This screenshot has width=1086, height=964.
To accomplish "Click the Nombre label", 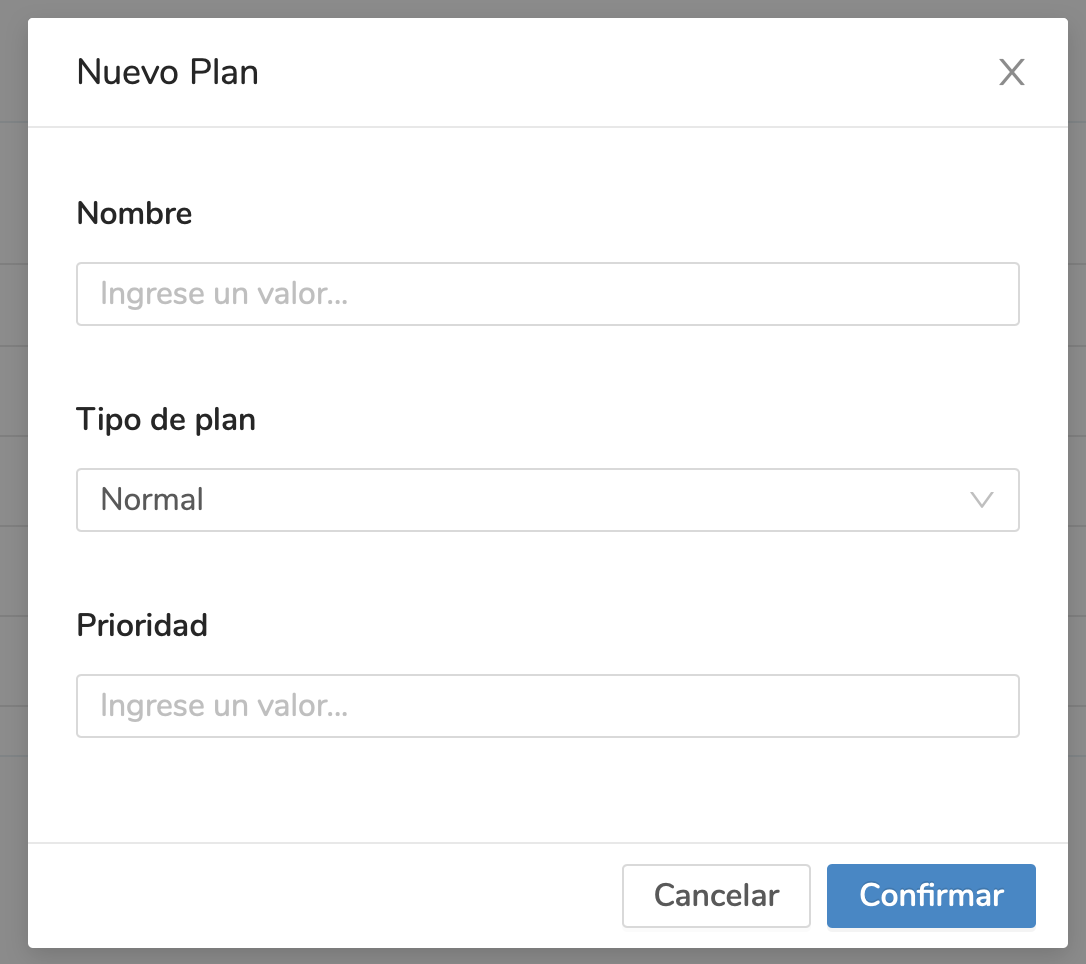I will (134, 213).
